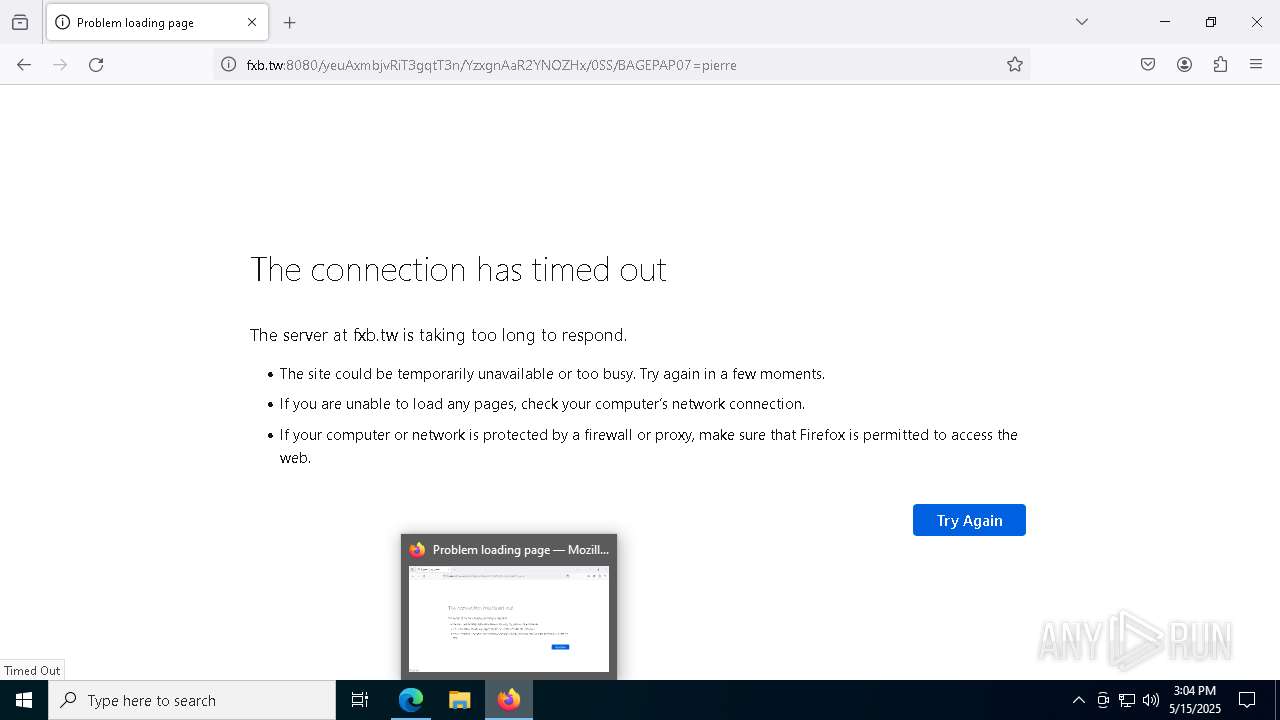
Task: Go forward one page
Action: (60, 65)
